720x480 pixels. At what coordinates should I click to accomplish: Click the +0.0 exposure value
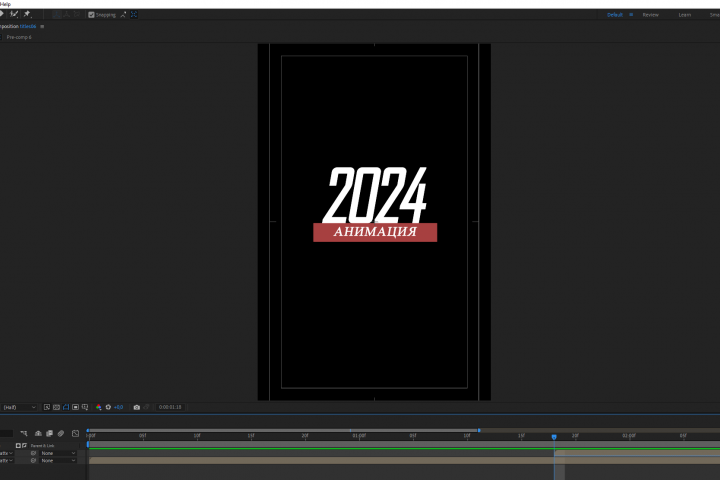[x=118, y=407]
